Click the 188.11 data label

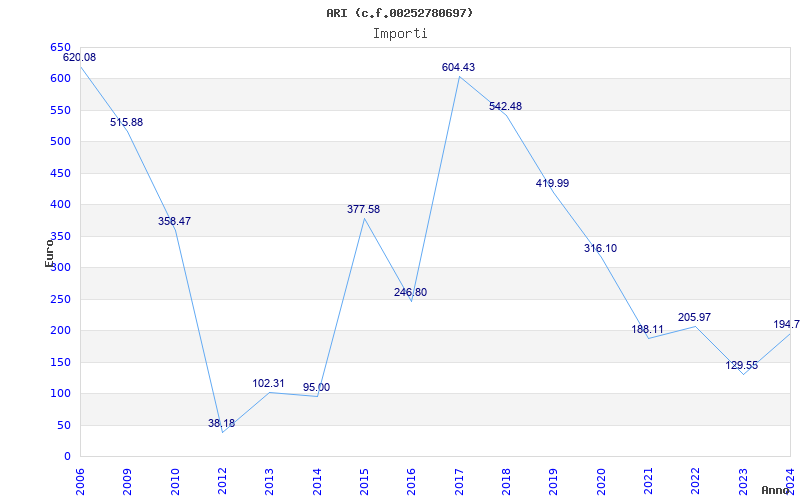click(x=647, y=329)
